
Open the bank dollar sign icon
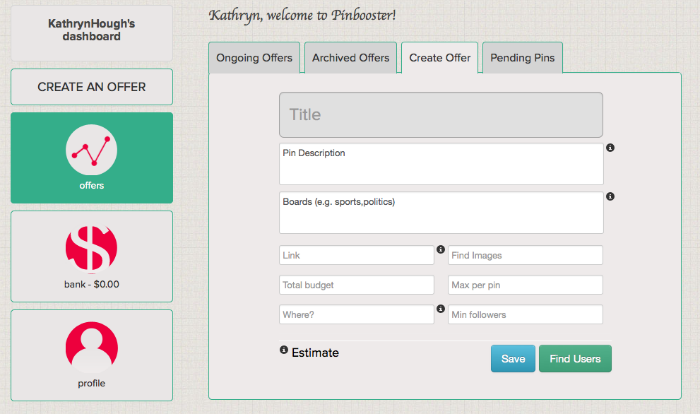coord(92,248)
